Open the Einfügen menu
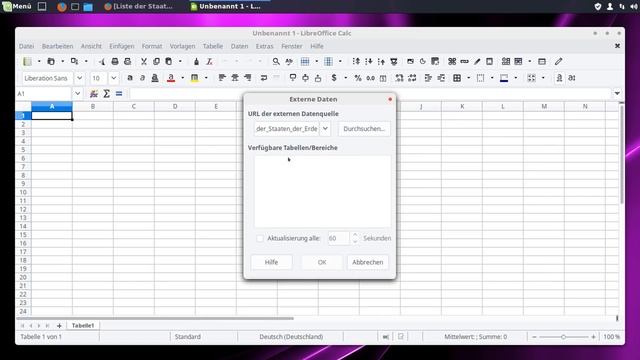640x360 pixels. [x=122, y=46]
